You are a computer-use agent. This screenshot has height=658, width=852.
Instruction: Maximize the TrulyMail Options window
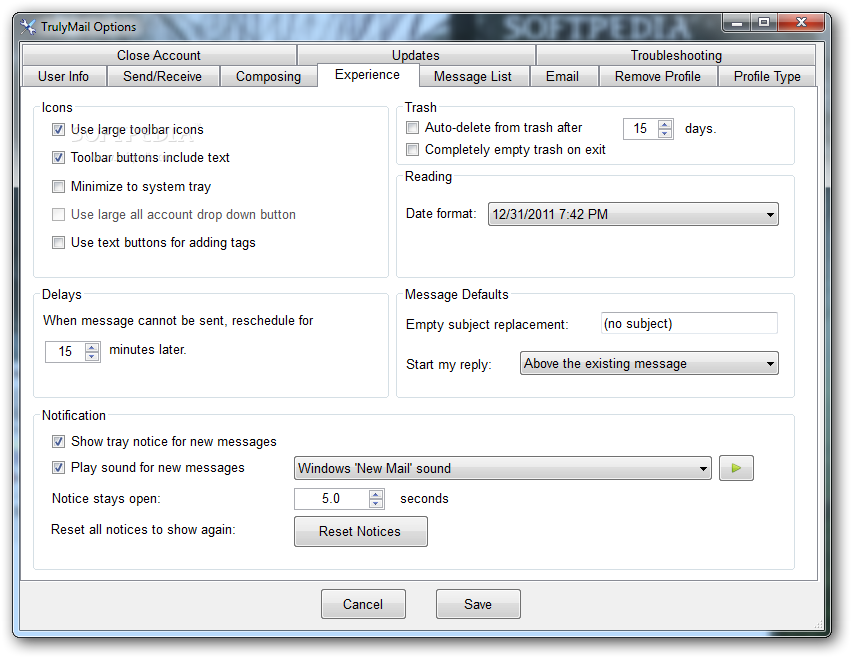(764, 22)
